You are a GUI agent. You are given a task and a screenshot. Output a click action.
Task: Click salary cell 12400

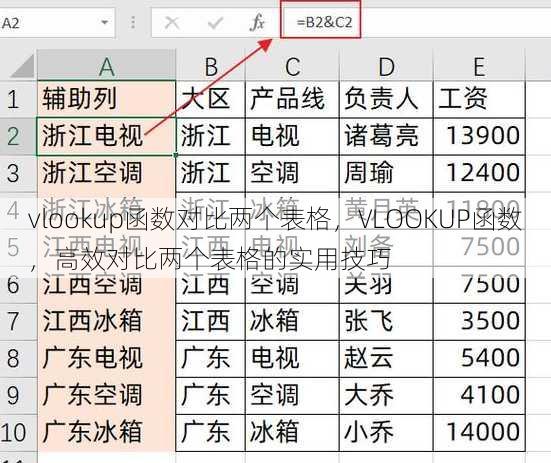[x=479, y=173]
